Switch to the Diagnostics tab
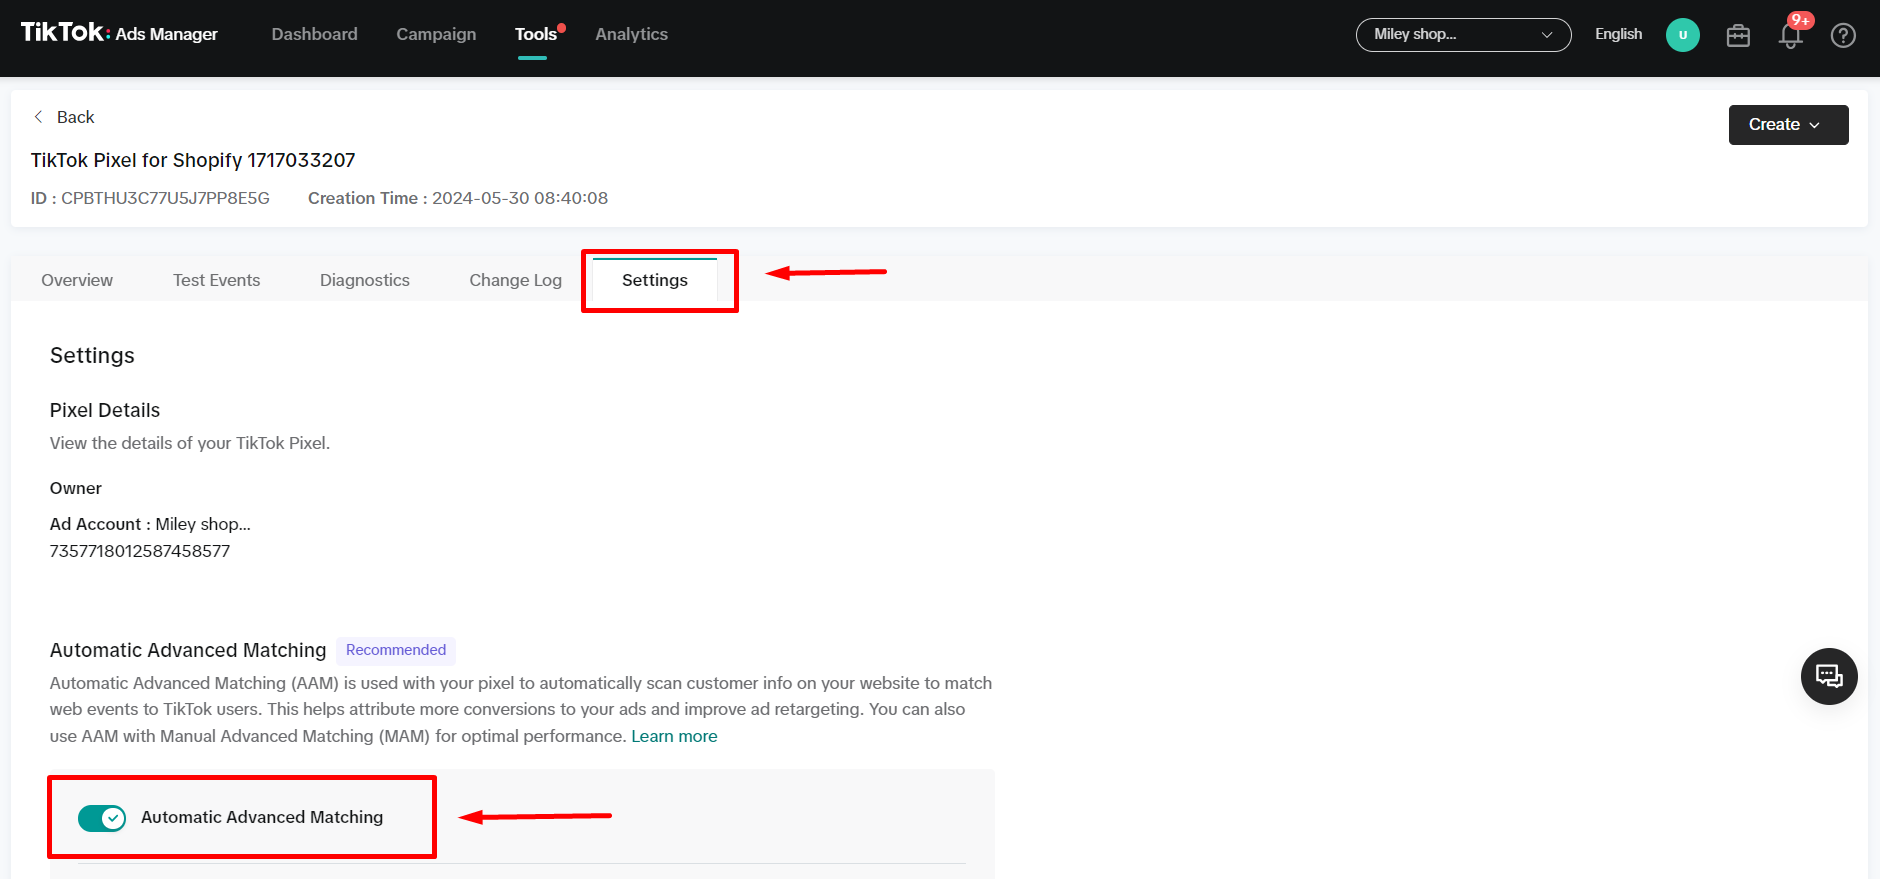1880x879 pixels. [x=364, y=281]
